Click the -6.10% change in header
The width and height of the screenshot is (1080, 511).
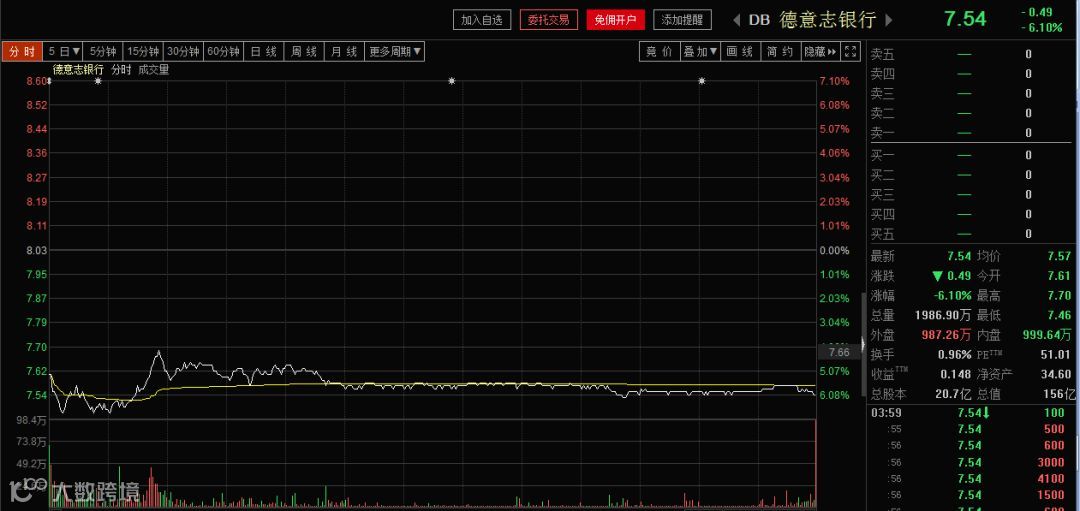(1041, 28)
